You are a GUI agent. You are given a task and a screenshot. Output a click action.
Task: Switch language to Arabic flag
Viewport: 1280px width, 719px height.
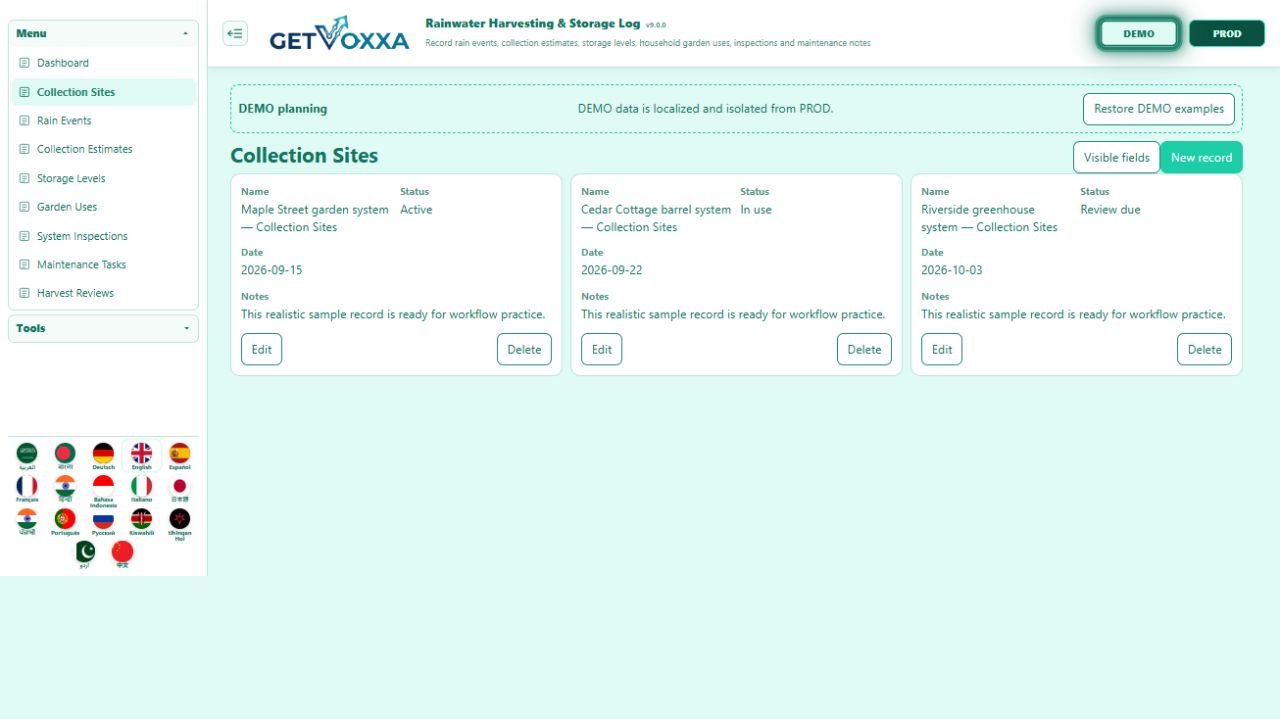click(27, 456)
